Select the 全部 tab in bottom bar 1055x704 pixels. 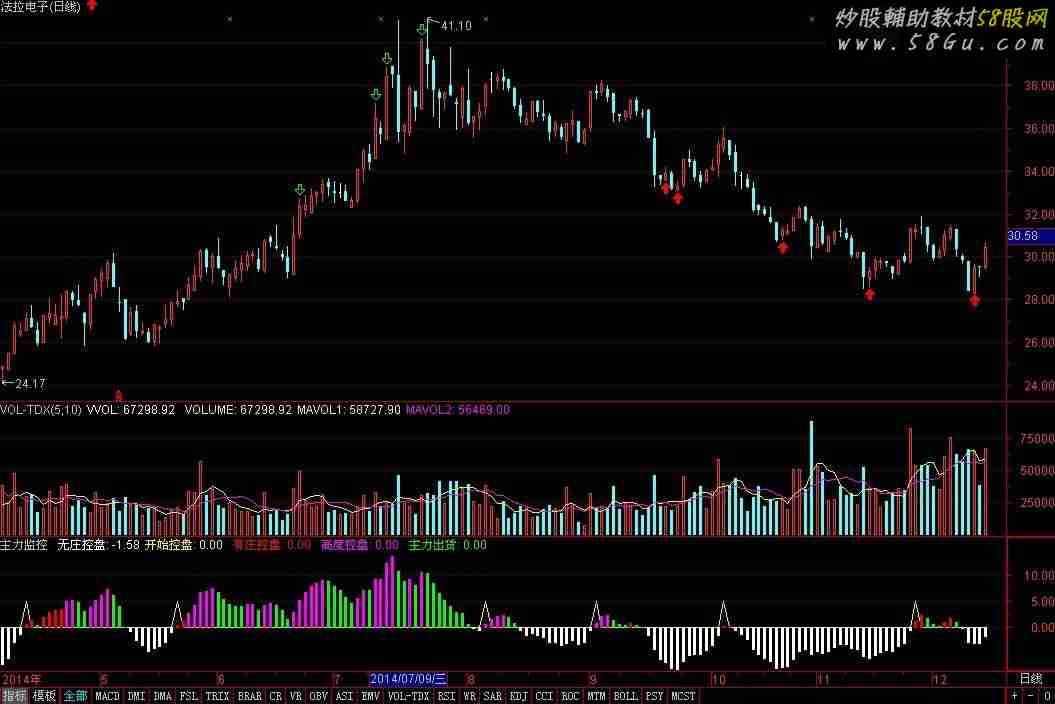click(x=75, y=696)
